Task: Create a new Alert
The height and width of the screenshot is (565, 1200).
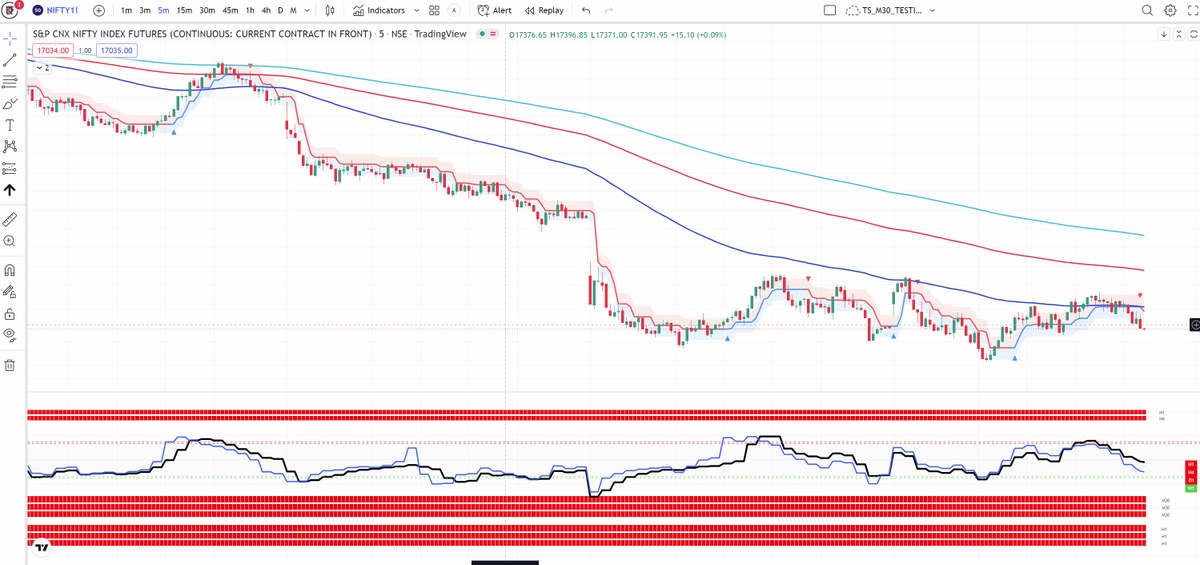Action: tap(494, 10)
